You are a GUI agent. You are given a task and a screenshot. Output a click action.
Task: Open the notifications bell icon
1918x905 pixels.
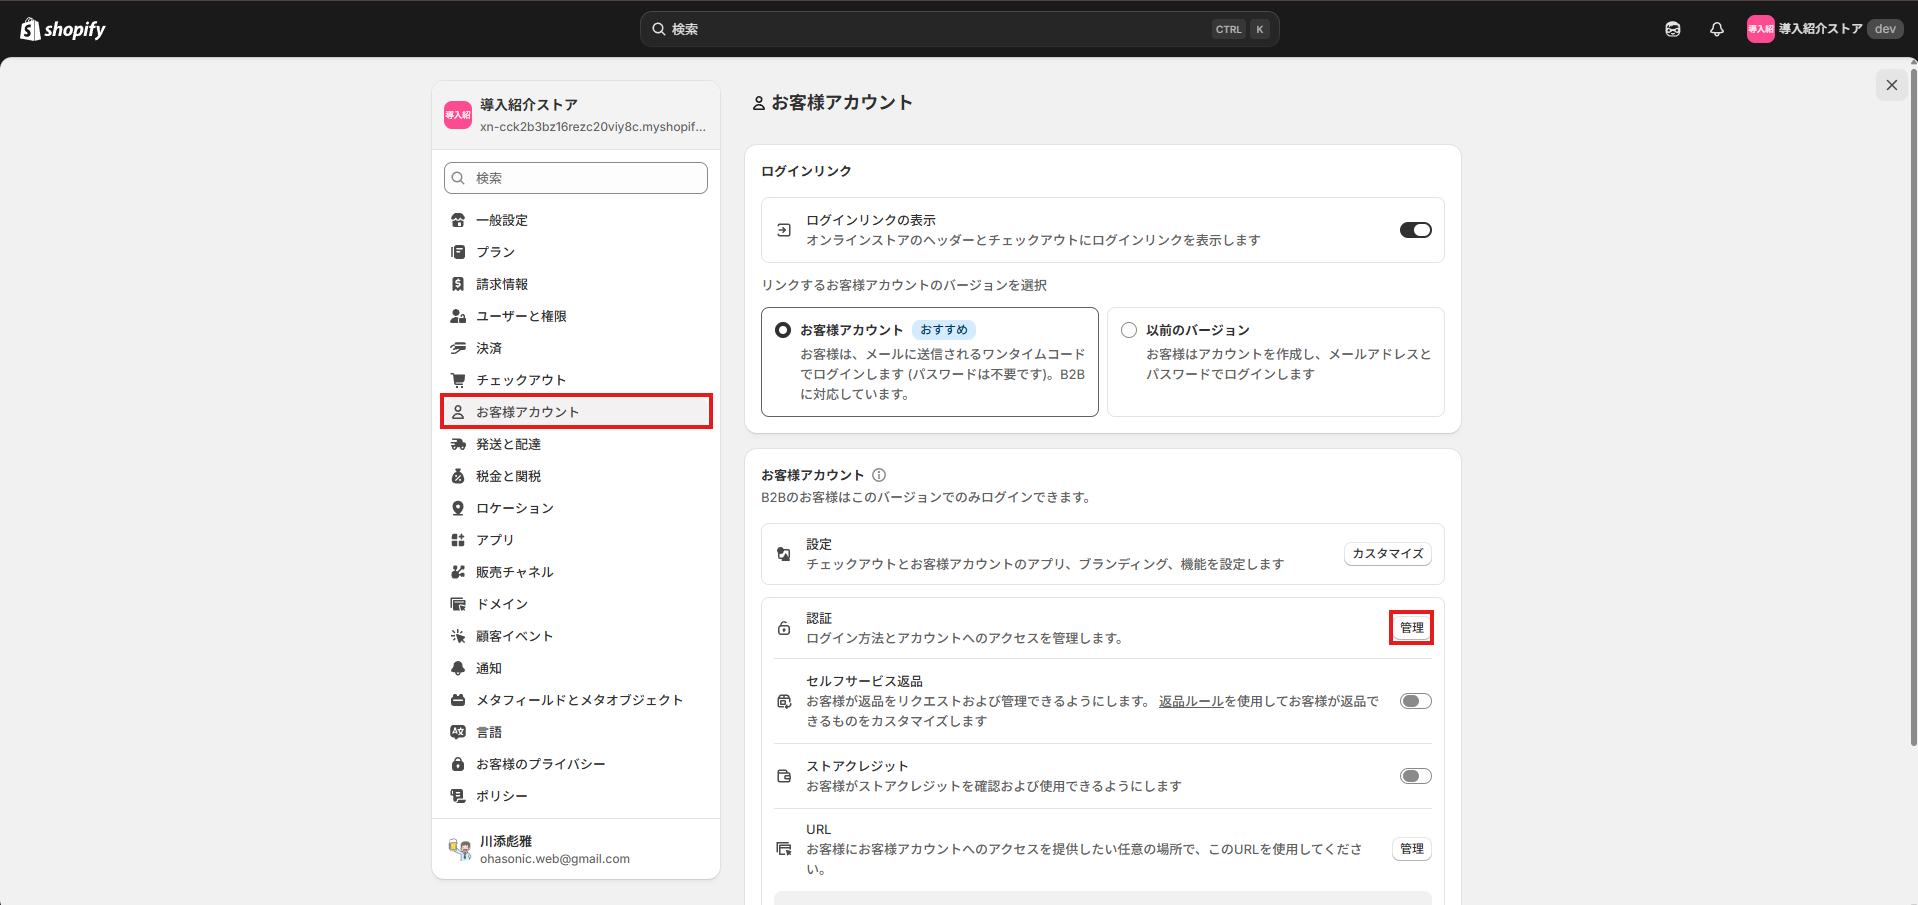[x=1716, y=29]
